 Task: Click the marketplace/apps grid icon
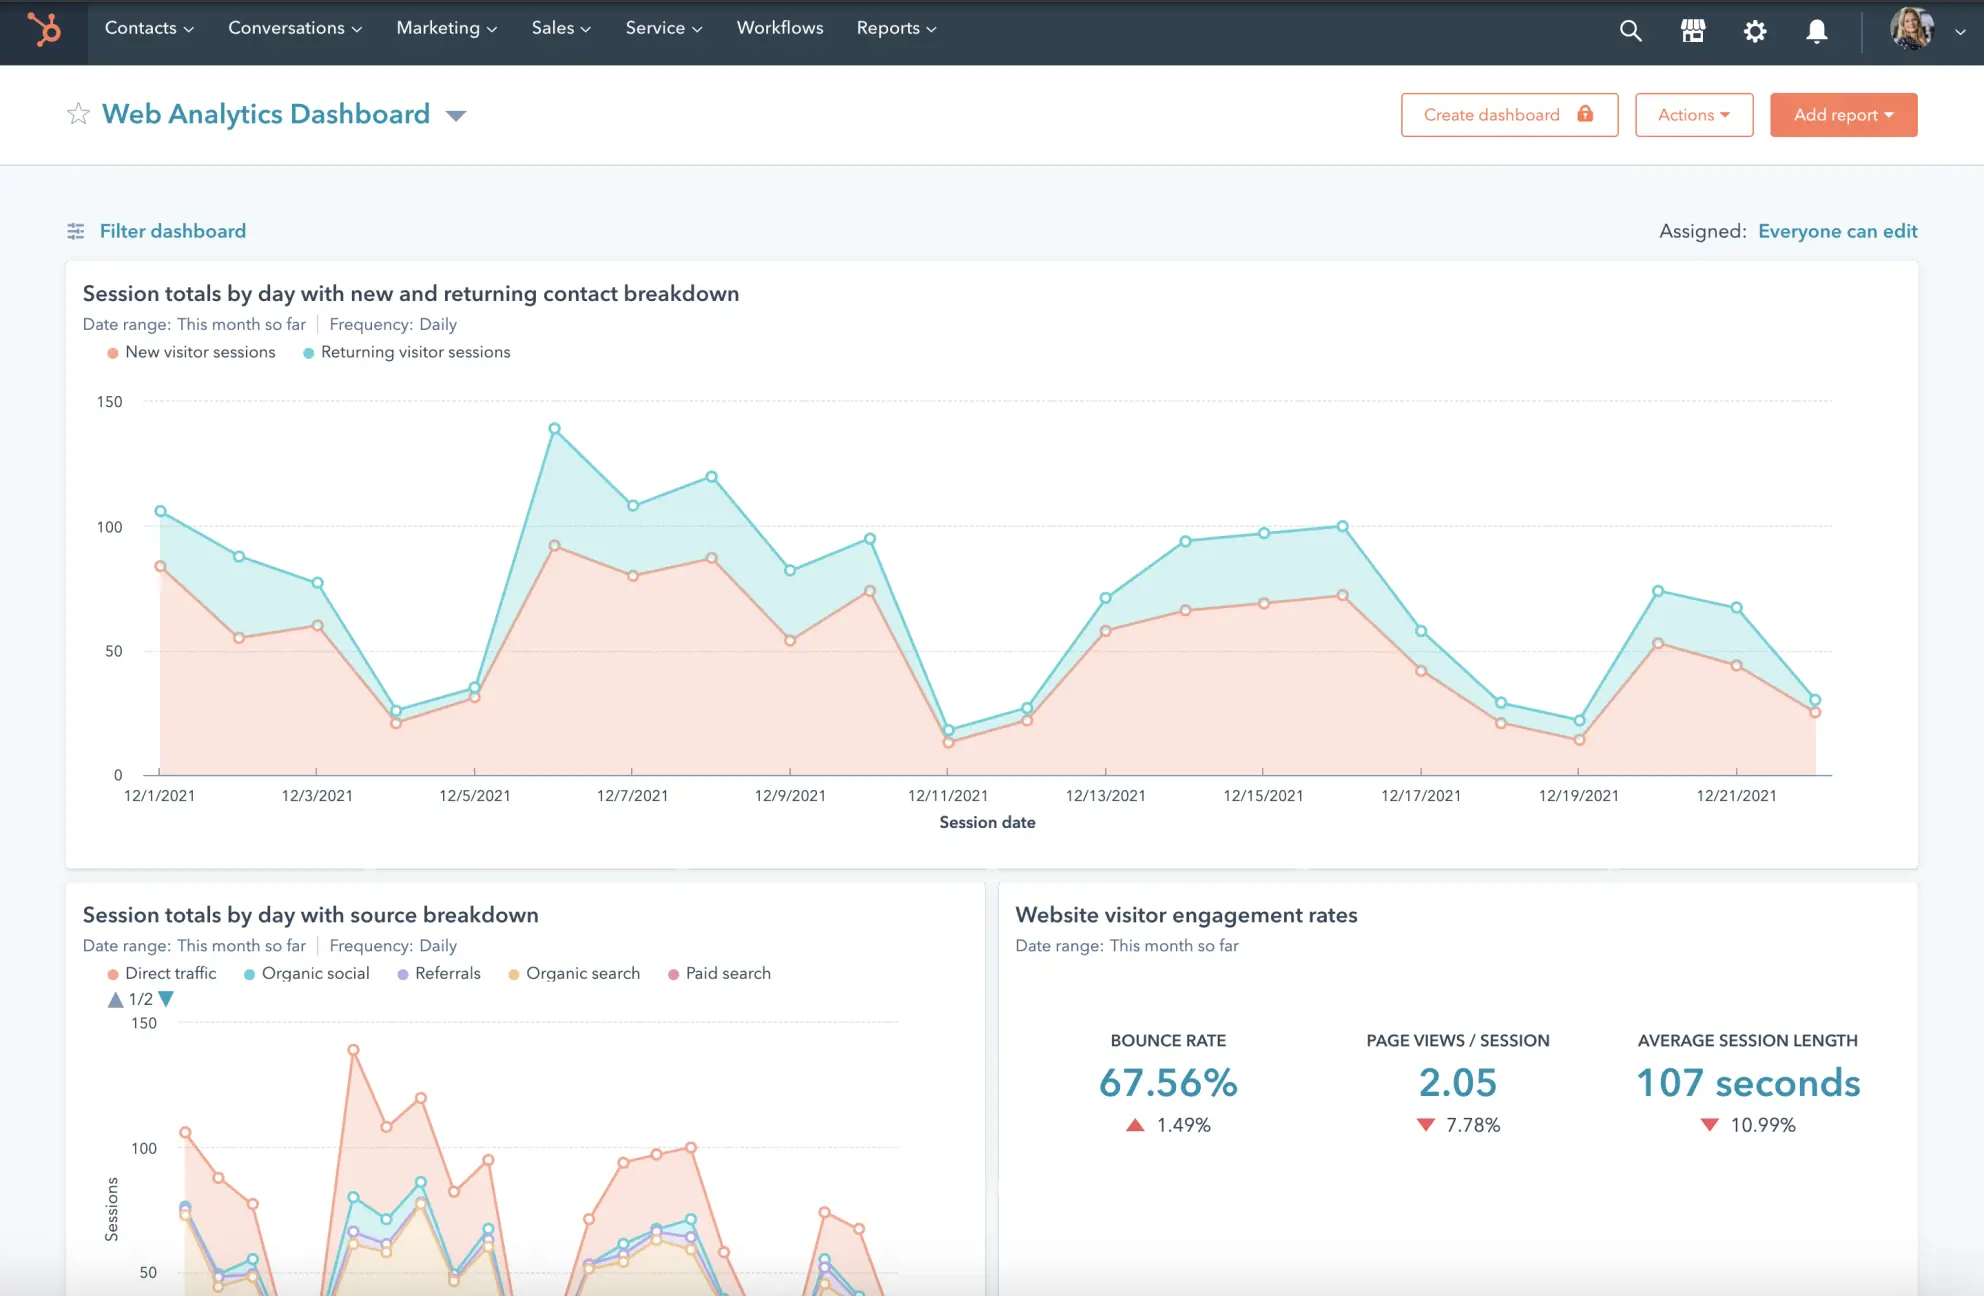coord(1692,30)
